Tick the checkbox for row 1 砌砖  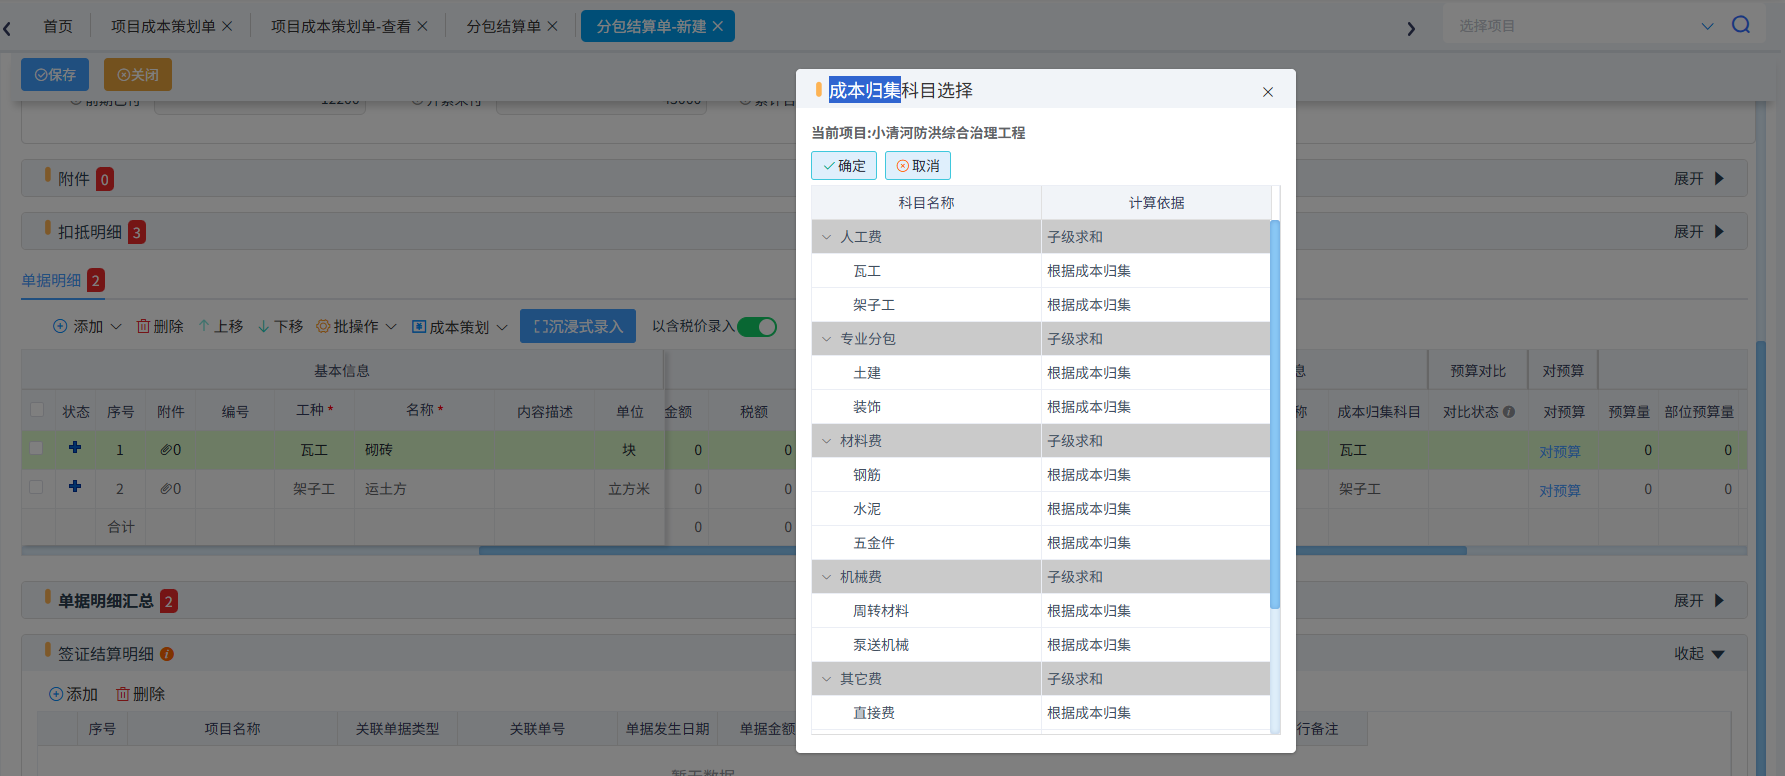pyautogui.click(x=37, y=448)
